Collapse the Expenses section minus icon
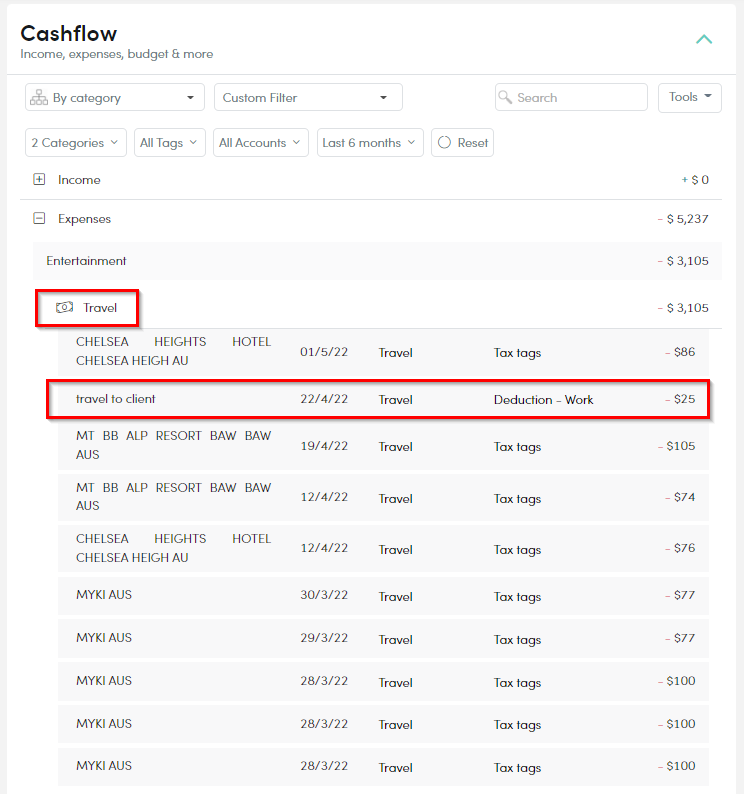 point(39,218)
